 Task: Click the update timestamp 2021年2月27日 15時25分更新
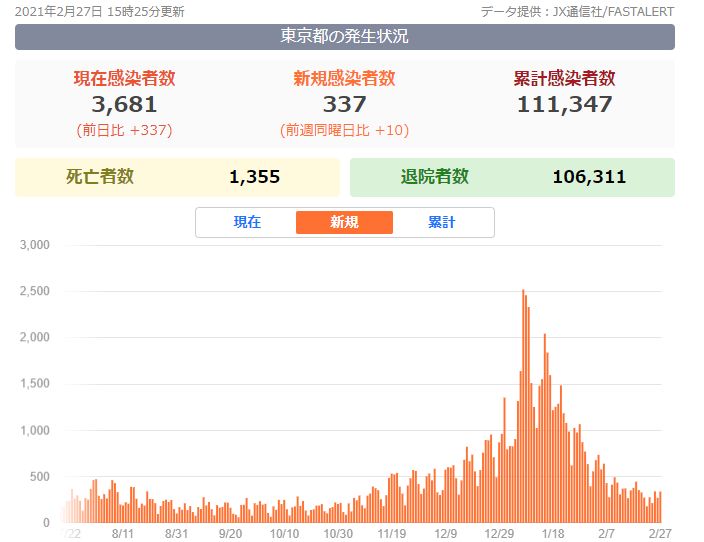[x=100, y=12]
